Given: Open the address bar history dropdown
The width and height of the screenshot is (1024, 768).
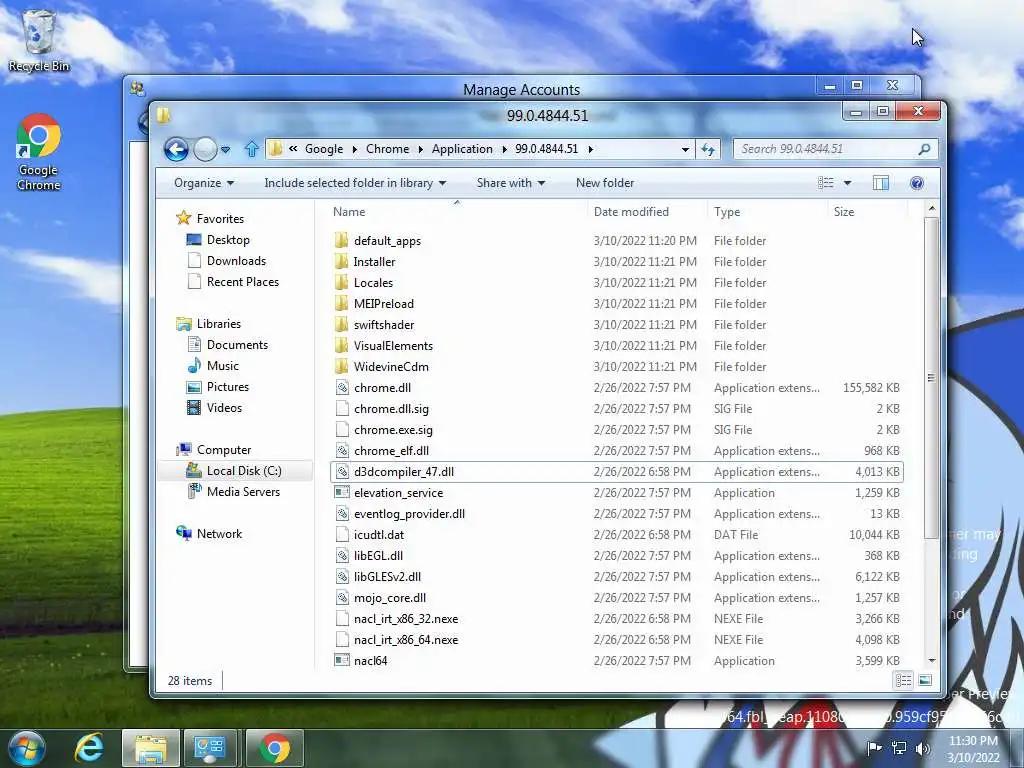Looking at the screenshot, I should point(685,150).
